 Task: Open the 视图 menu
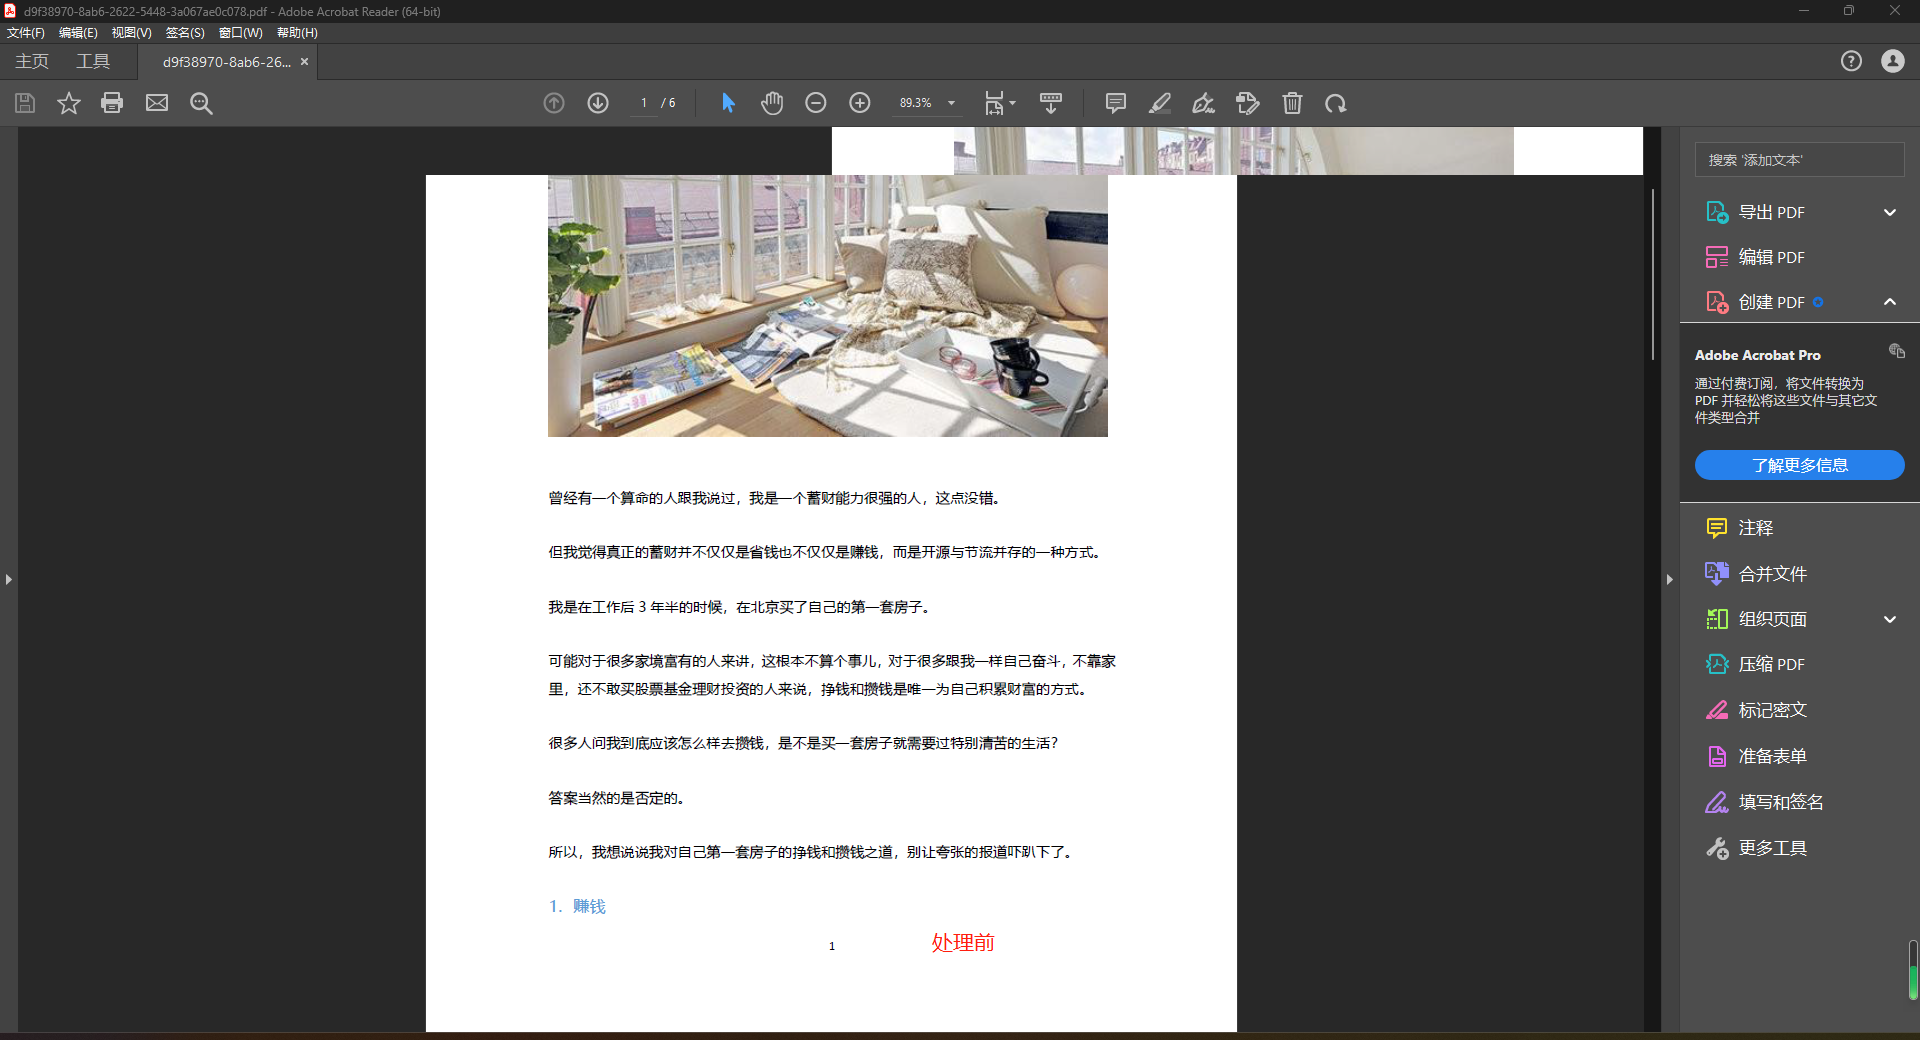tap(130, 32)
